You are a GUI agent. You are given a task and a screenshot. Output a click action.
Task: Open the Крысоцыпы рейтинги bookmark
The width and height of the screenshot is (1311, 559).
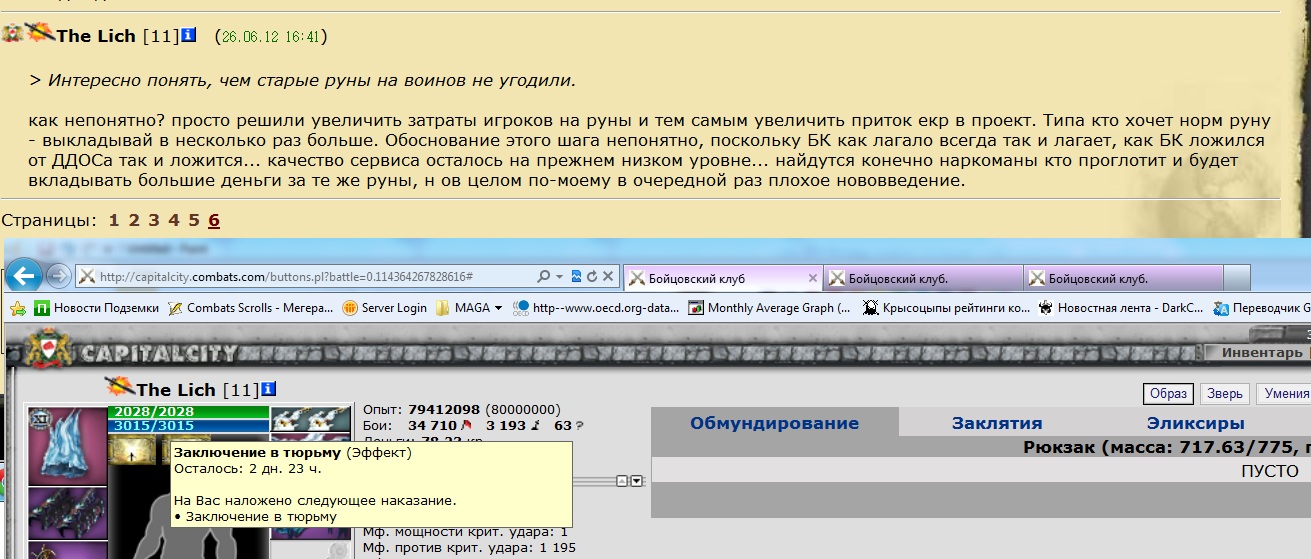946,307
